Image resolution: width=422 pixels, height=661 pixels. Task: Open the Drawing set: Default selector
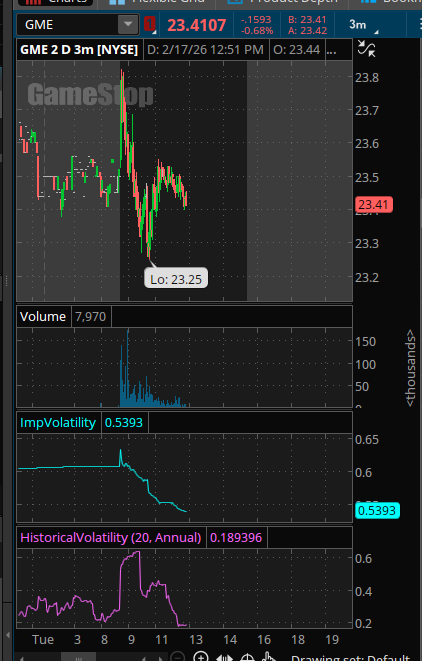(x=351, y=658)
